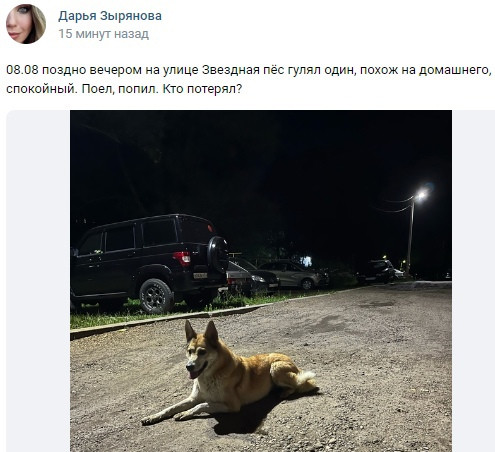Click the SUV's spare wheel cover
Screen dimensions: 495x452
218,255
